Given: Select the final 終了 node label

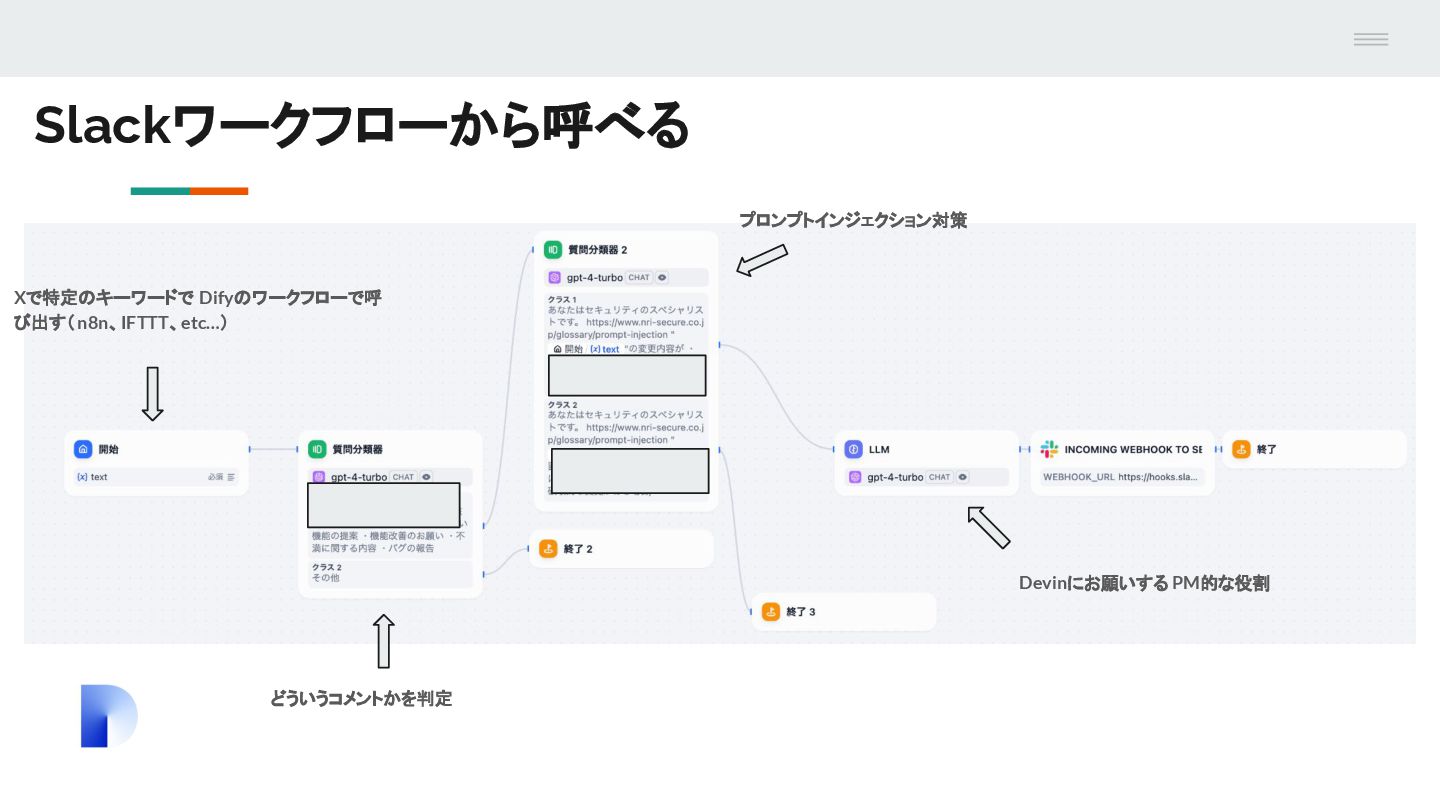Looking at the screenshot, I should [x=1266, y=450].
